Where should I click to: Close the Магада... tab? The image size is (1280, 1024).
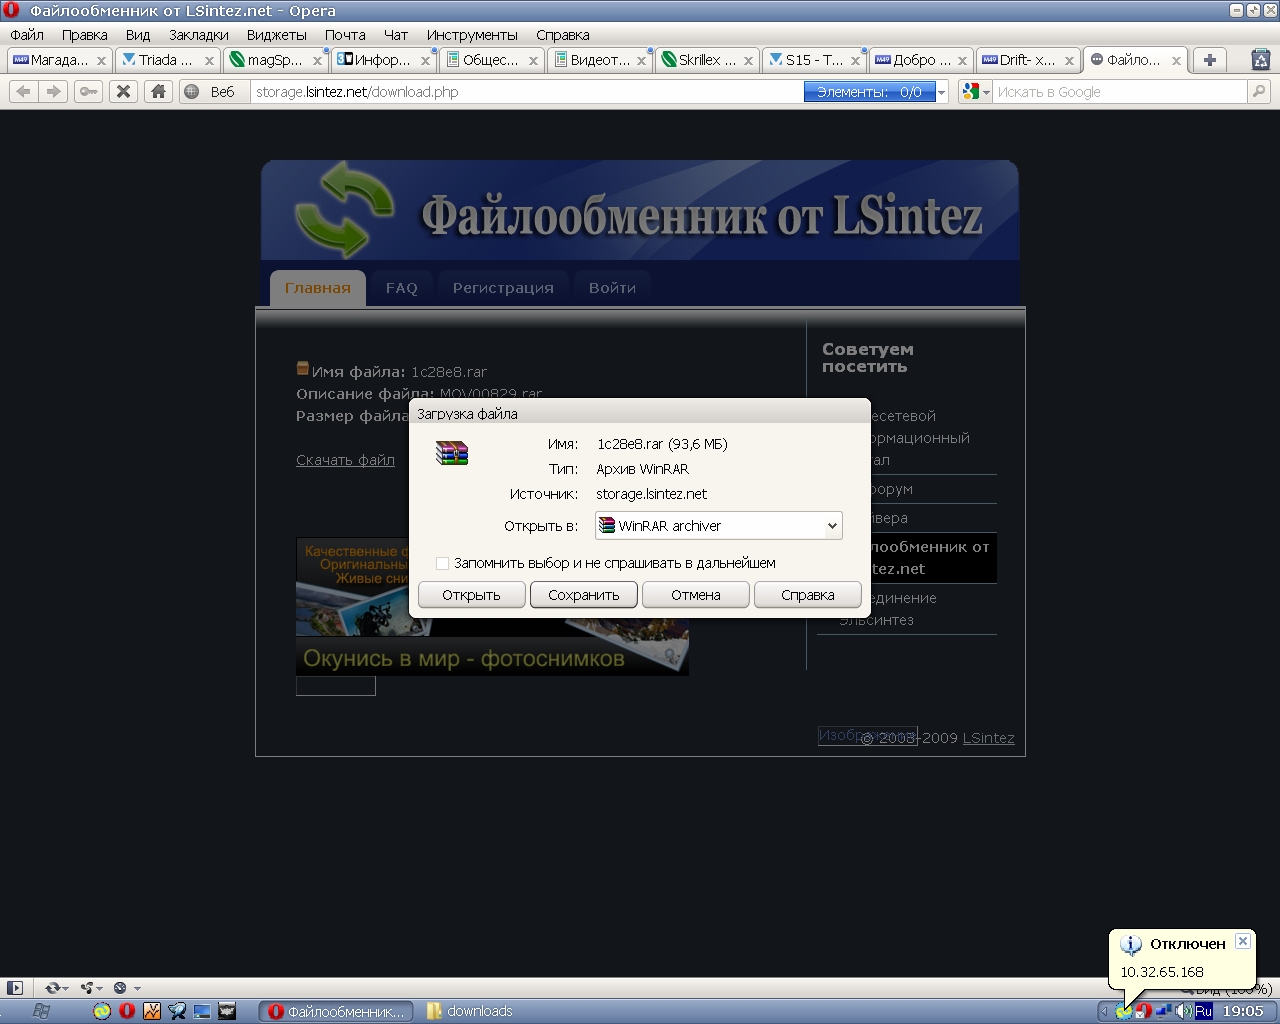pos(101,60)
